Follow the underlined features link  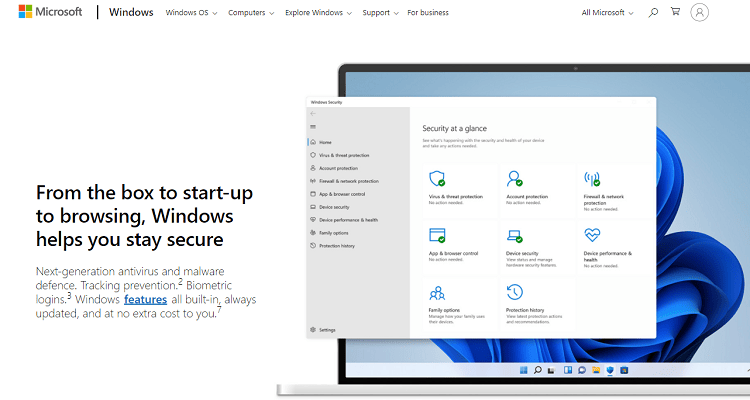point(145,300)
